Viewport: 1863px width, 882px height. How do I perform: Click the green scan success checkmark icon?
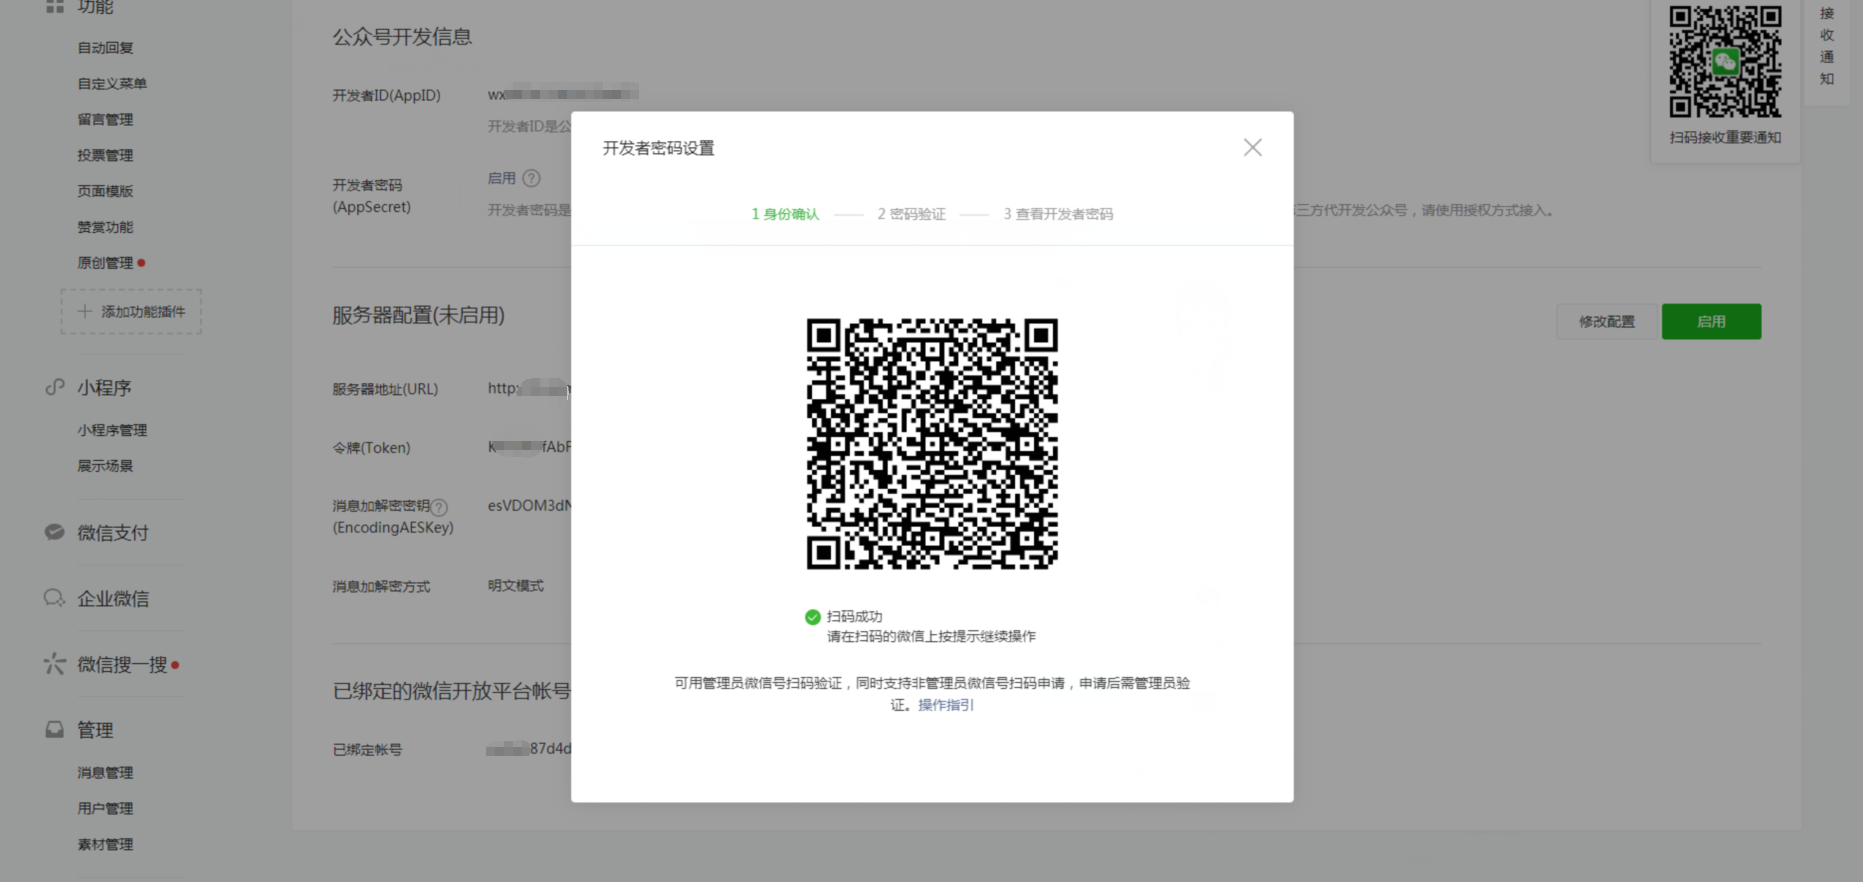[x=813, y=617]
